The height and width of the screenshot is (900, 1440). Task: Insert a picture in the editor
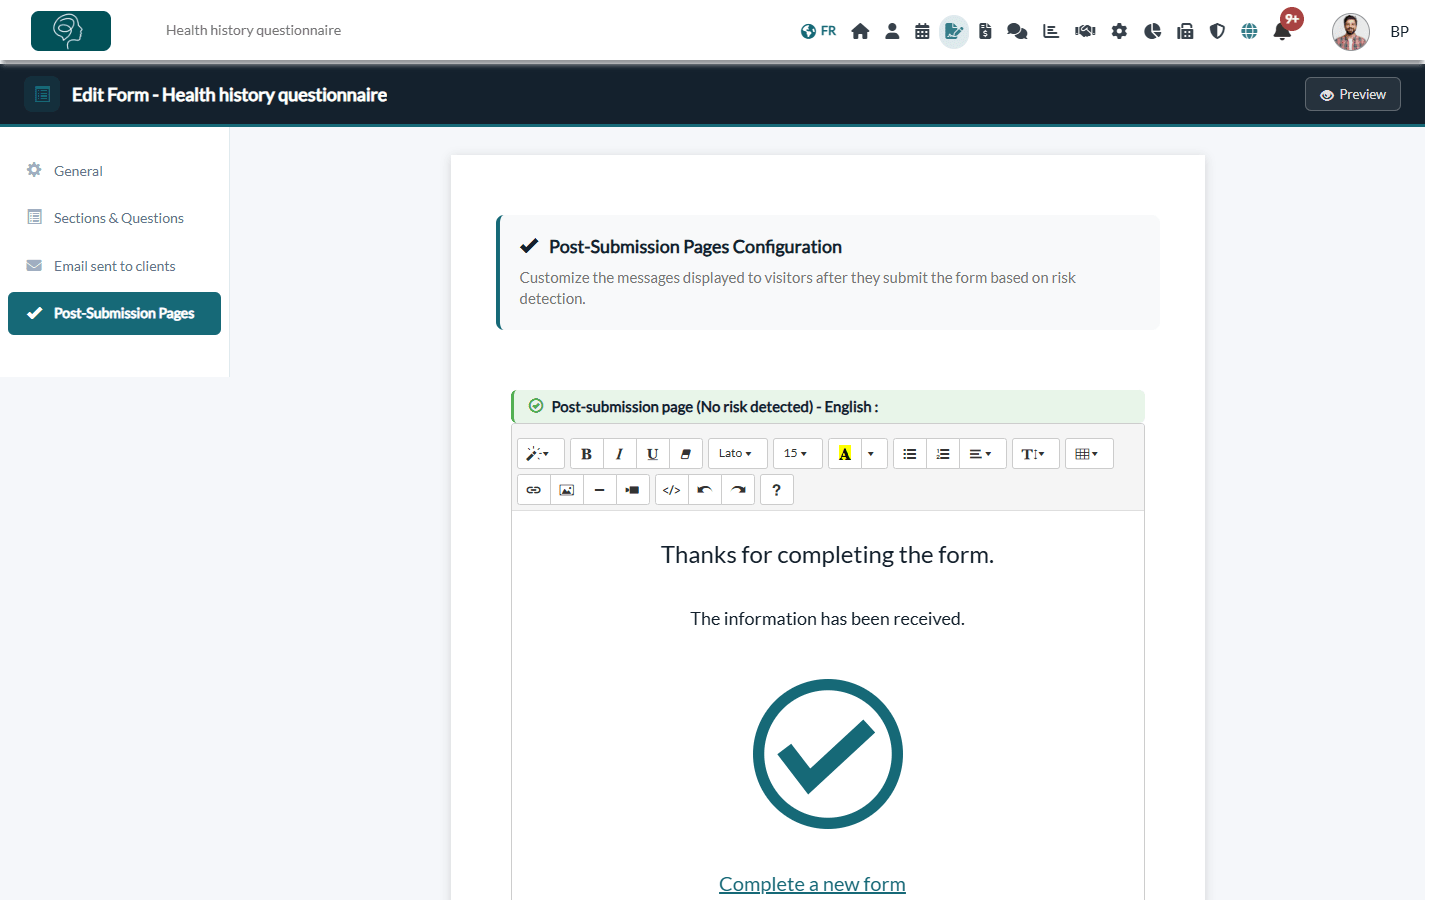tap(567, 490)
